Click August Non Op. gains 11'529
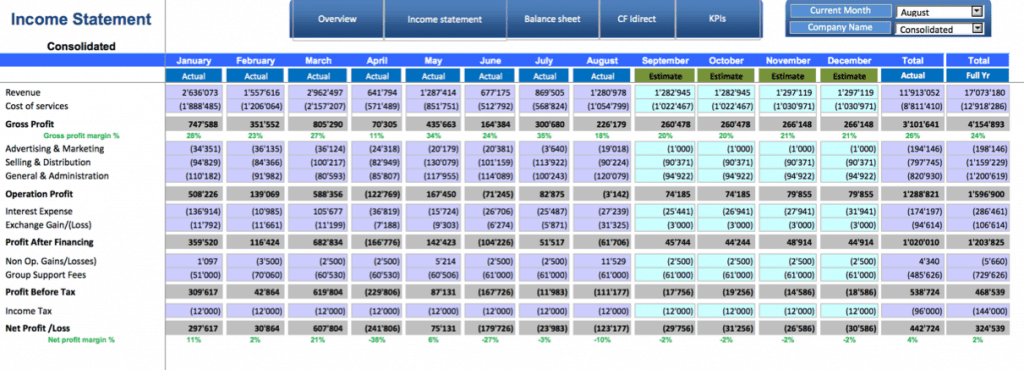Image resolution: width=1024 pixels, height=370 pixels. (602, 262)
